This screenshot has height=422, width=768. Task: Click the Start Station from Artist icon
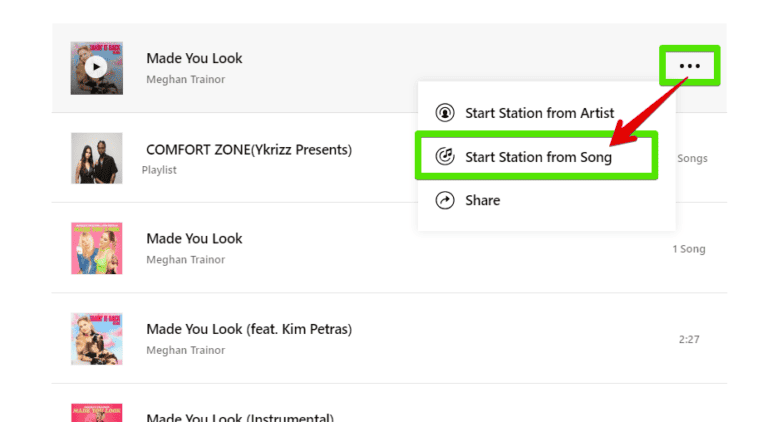445,113
